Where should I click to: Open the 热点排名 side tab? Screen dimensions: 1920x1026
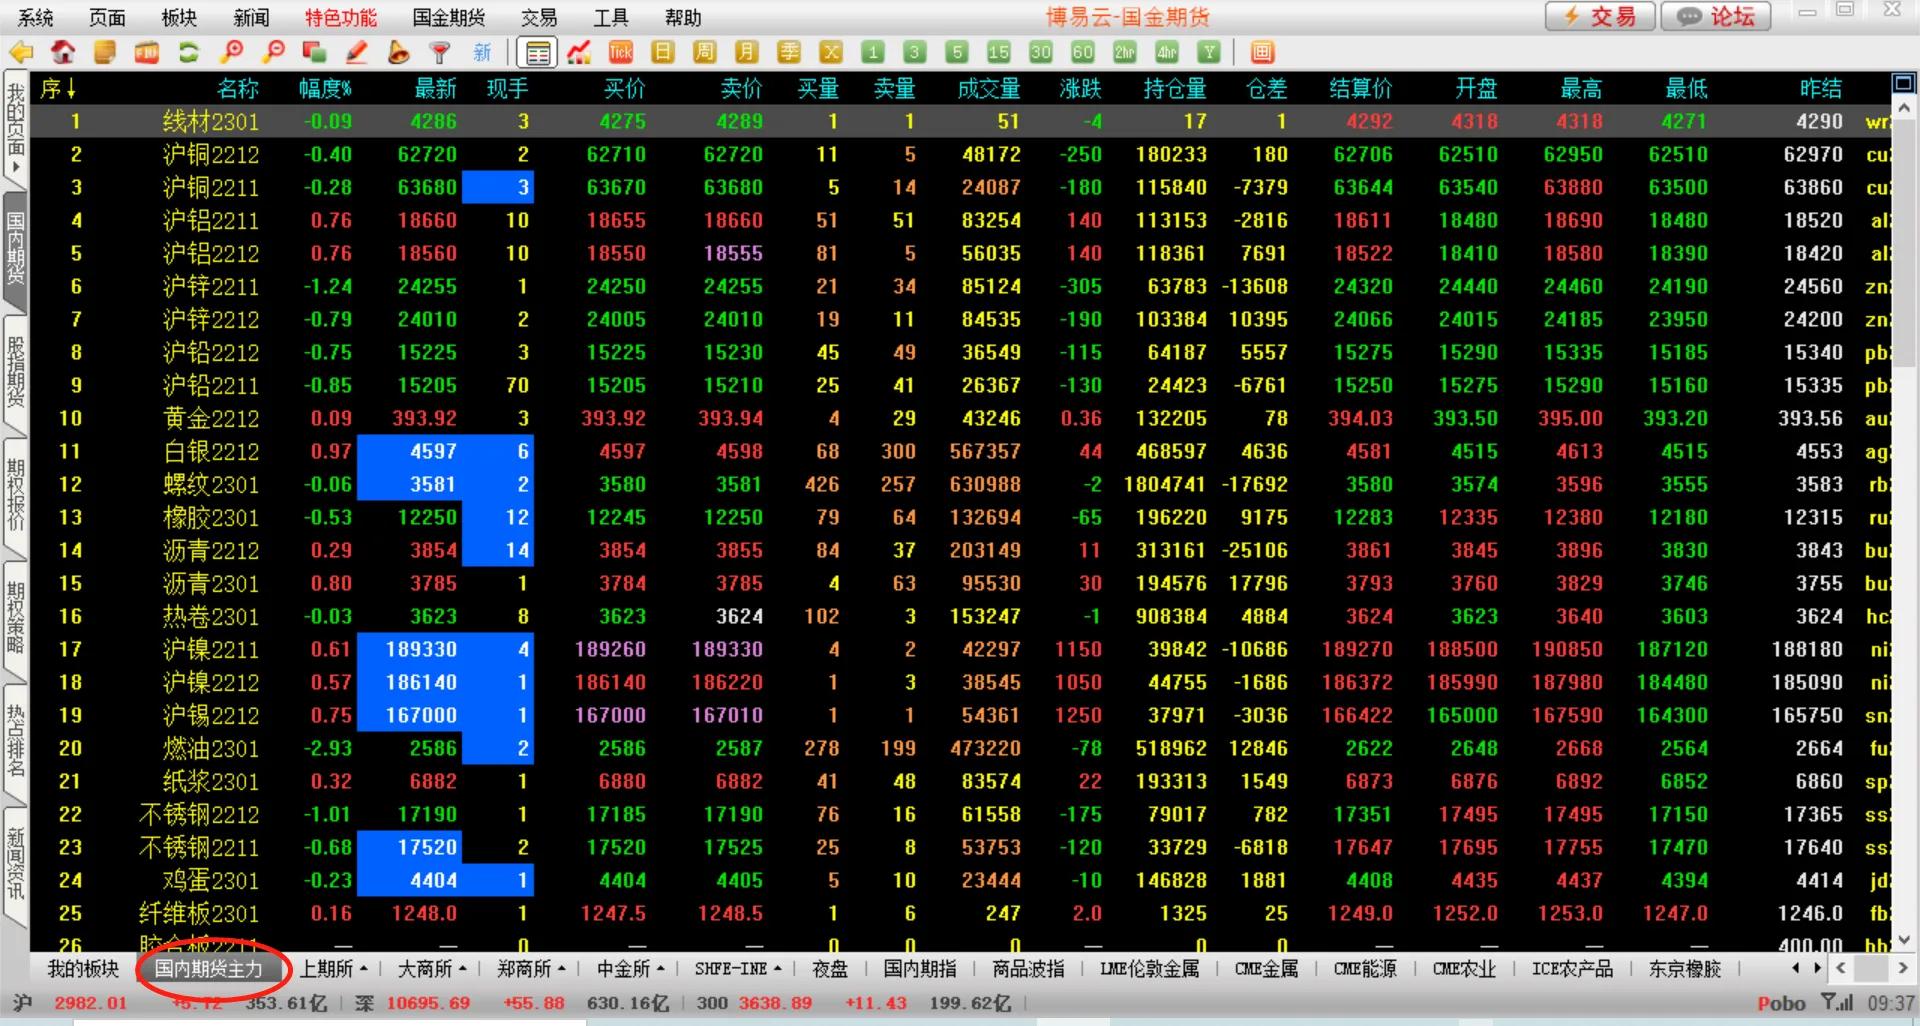(x=16, y=740)
